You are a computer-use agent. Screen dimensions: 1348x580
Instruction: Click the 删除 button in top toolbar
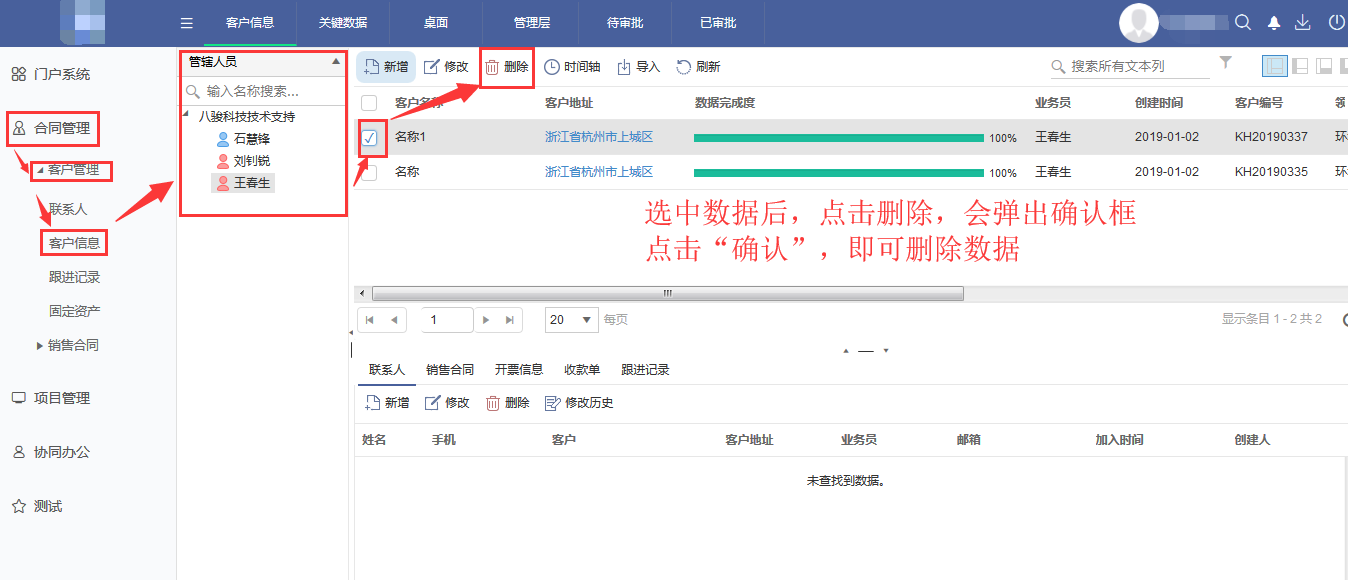(x=507, y=67)
